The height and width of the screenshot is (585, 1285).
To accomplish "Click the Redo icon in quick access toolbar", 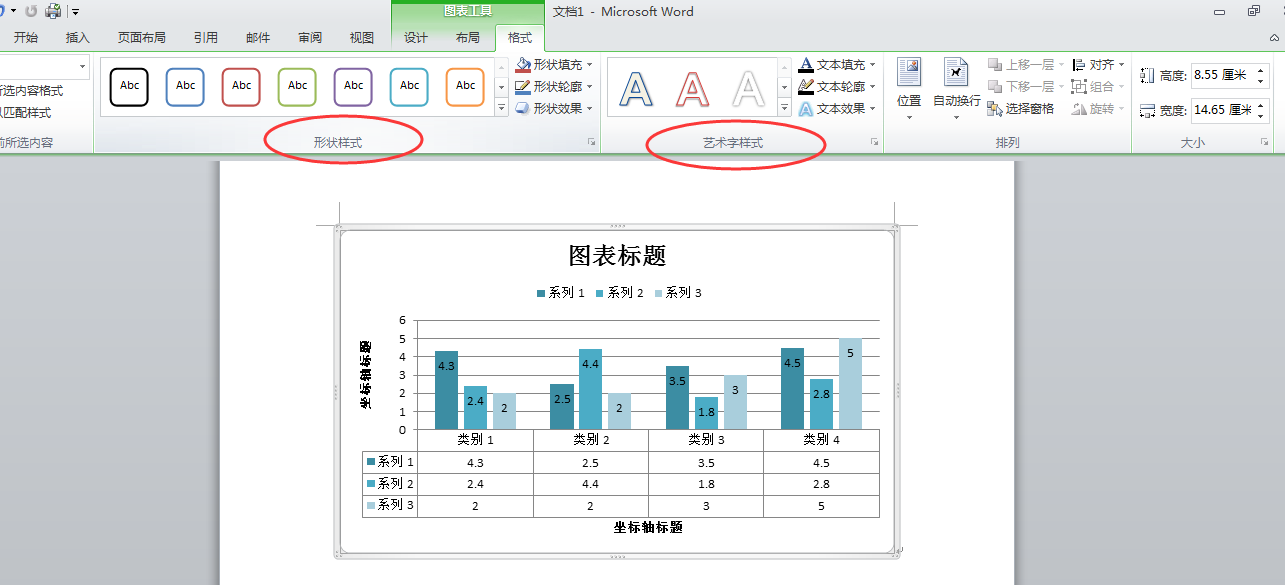I will (30, 11).
